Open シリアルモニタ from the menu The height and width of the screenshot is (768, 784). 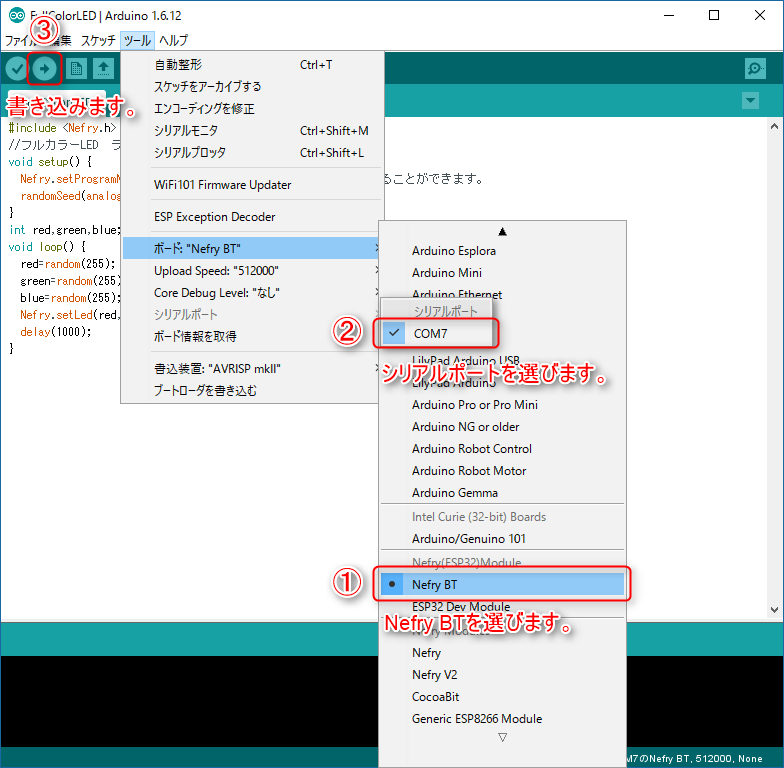tap(252, 130)
